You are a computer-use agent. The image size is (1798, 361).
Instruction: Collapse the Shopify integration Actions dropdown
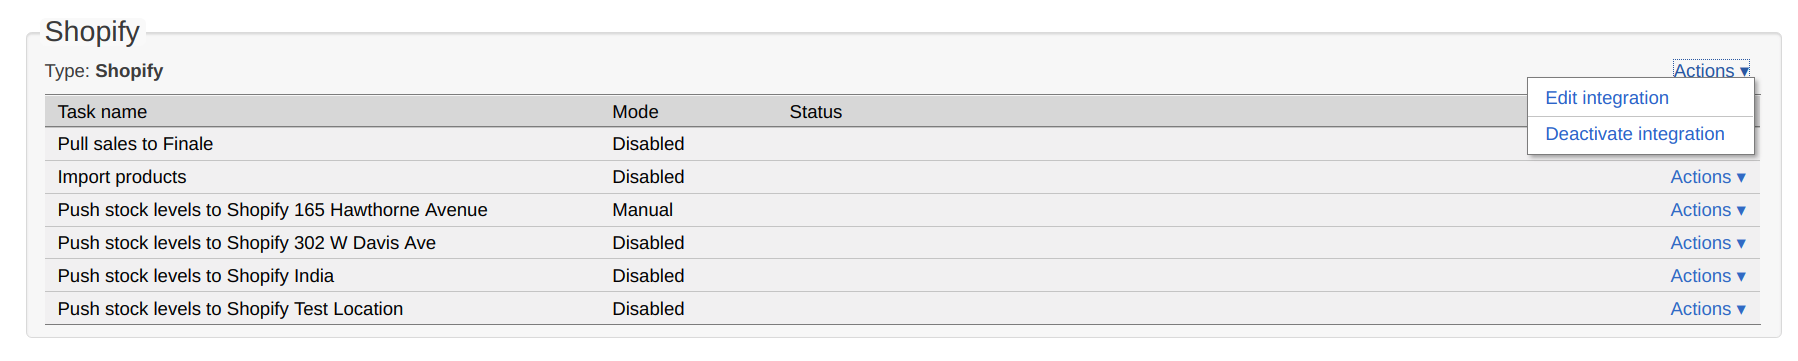[x=1711, y=70]
